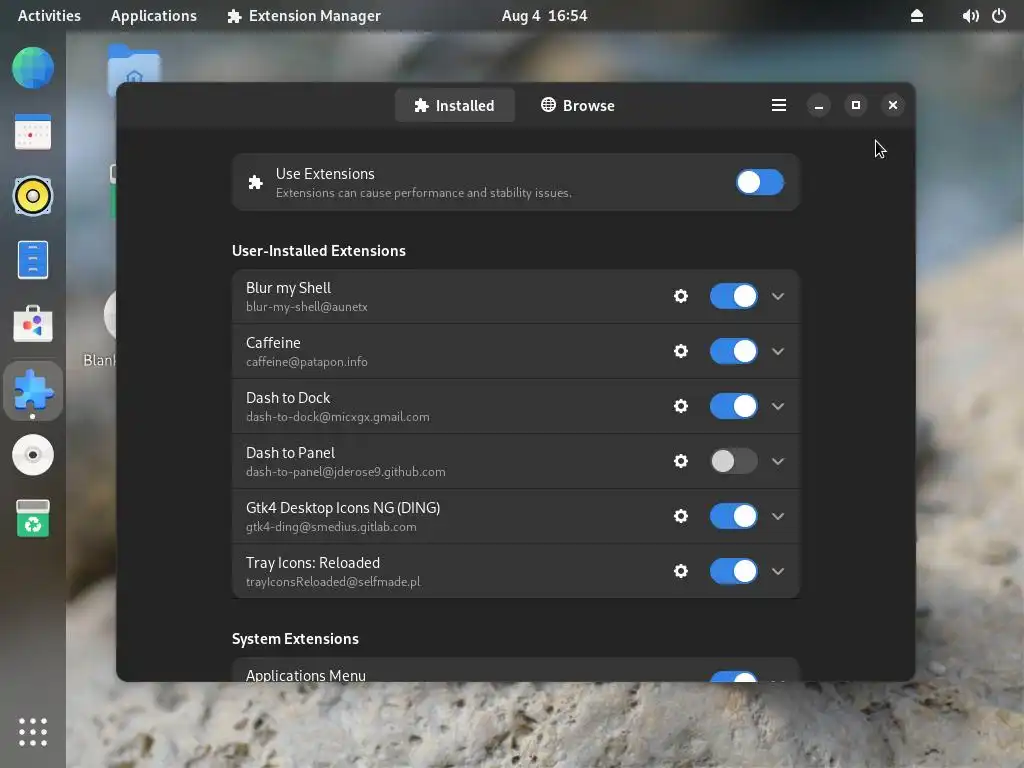
Task: Open settings gear for Caffeine extension
Action: (x=680, y=351)
